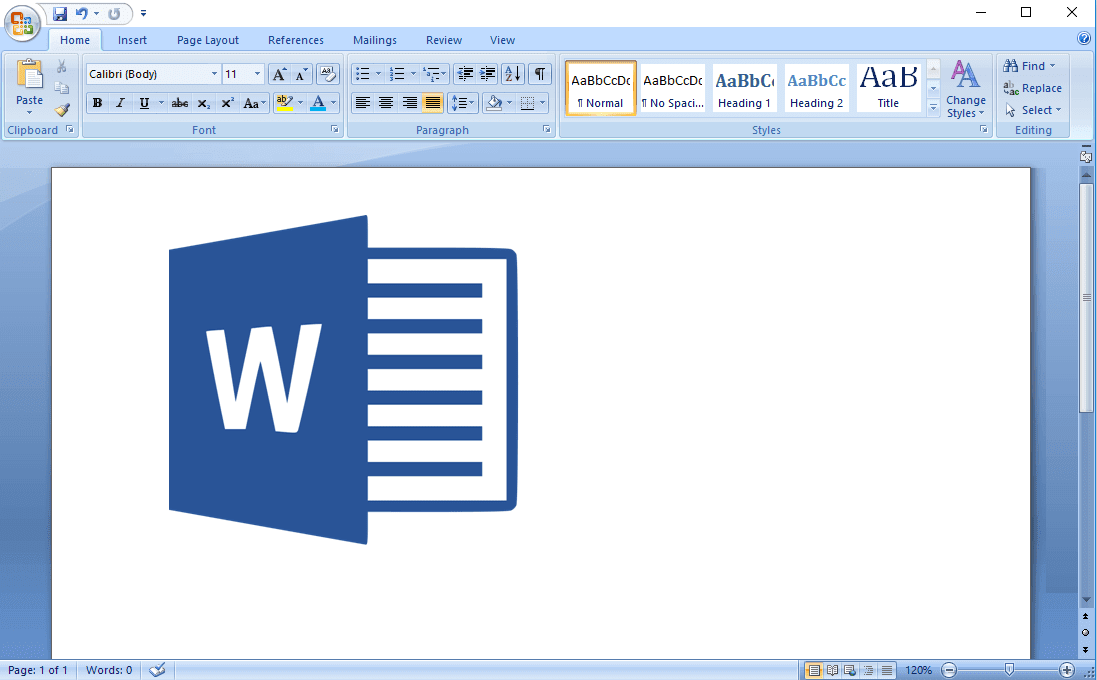Image resolution: width=1097 pixels, height=680 pixels.
Task: Toggle superscript formatting
Action: click(227, 103)
